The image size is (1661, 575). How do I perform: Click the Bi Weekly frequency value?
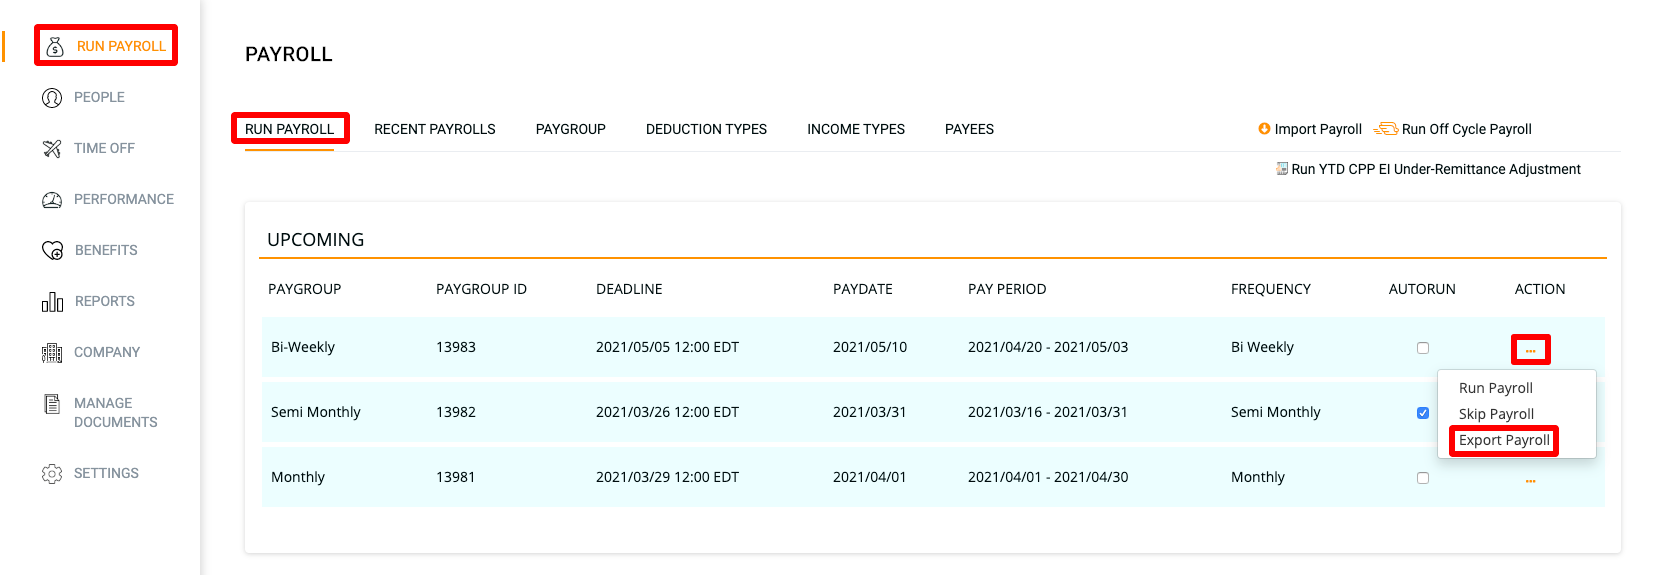point(1262,347)
